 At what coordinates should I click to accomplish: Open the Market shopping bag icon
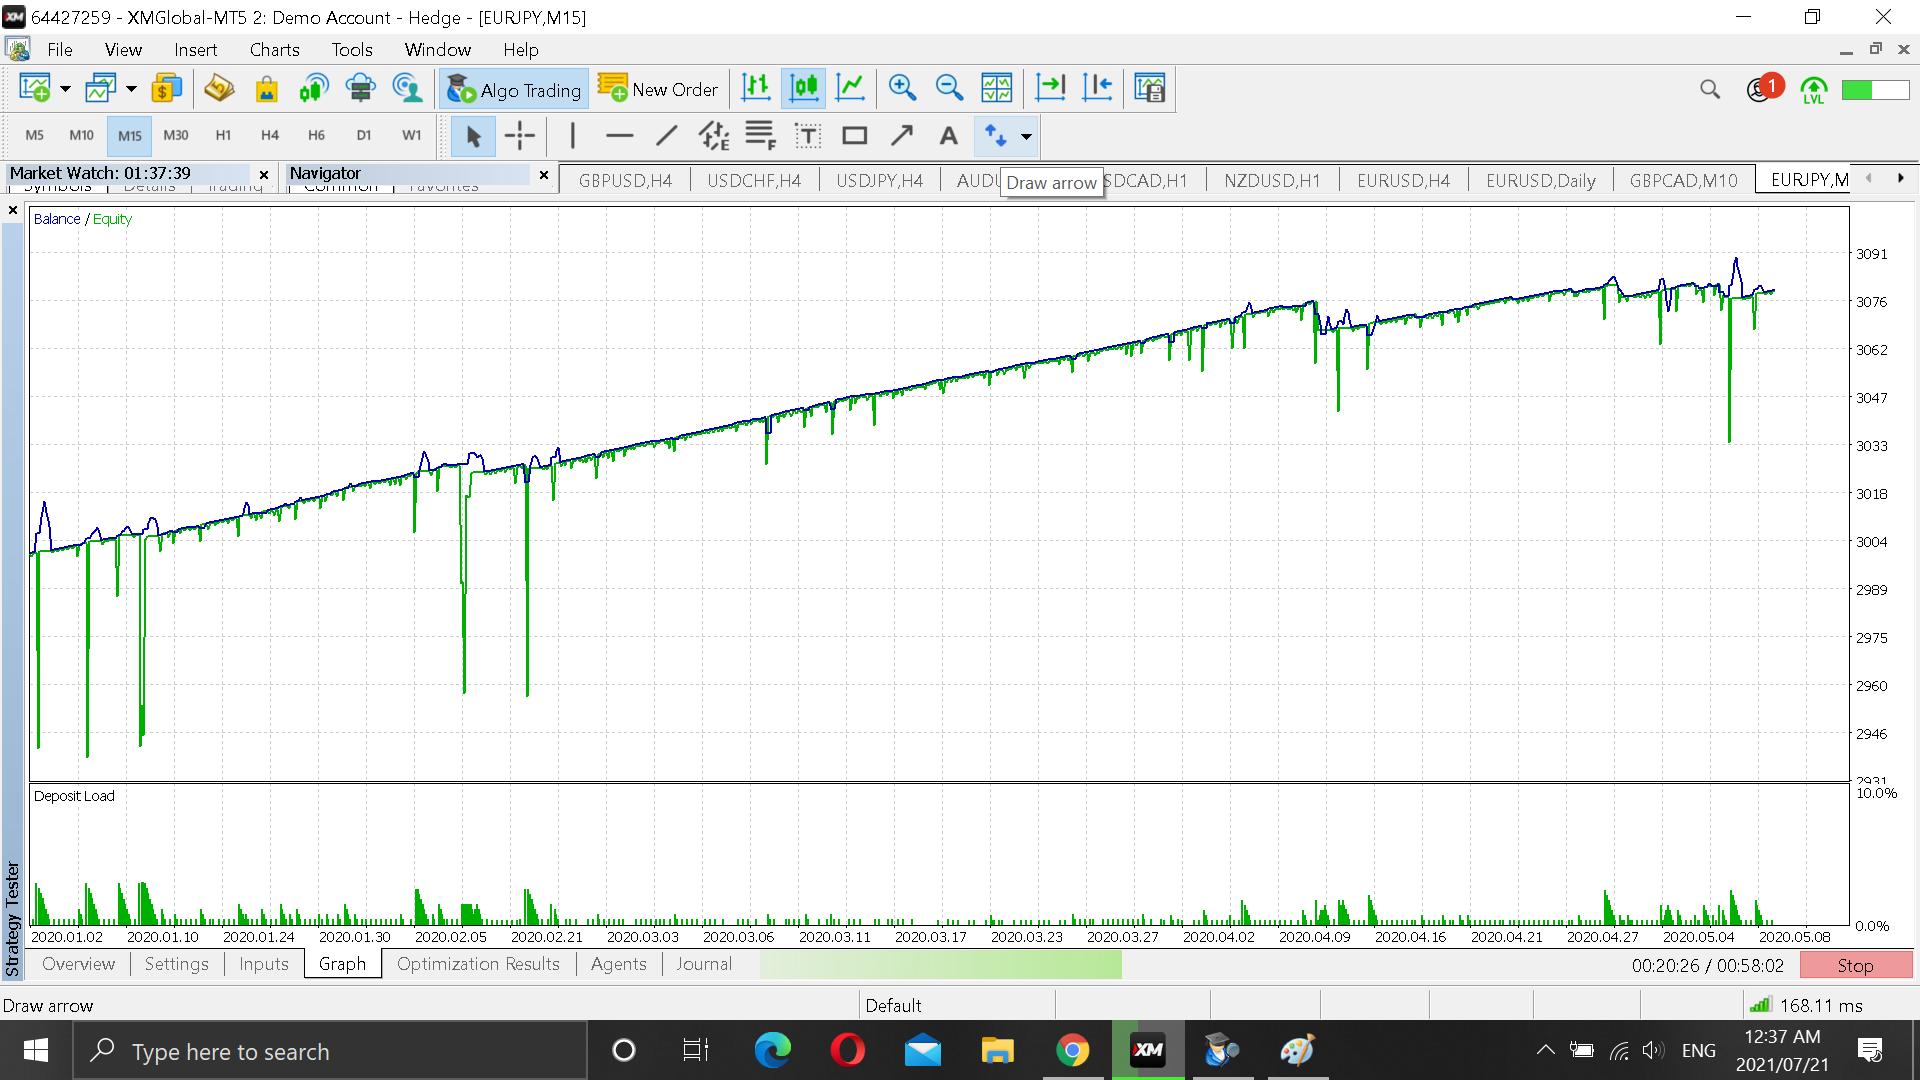(267, 89)
